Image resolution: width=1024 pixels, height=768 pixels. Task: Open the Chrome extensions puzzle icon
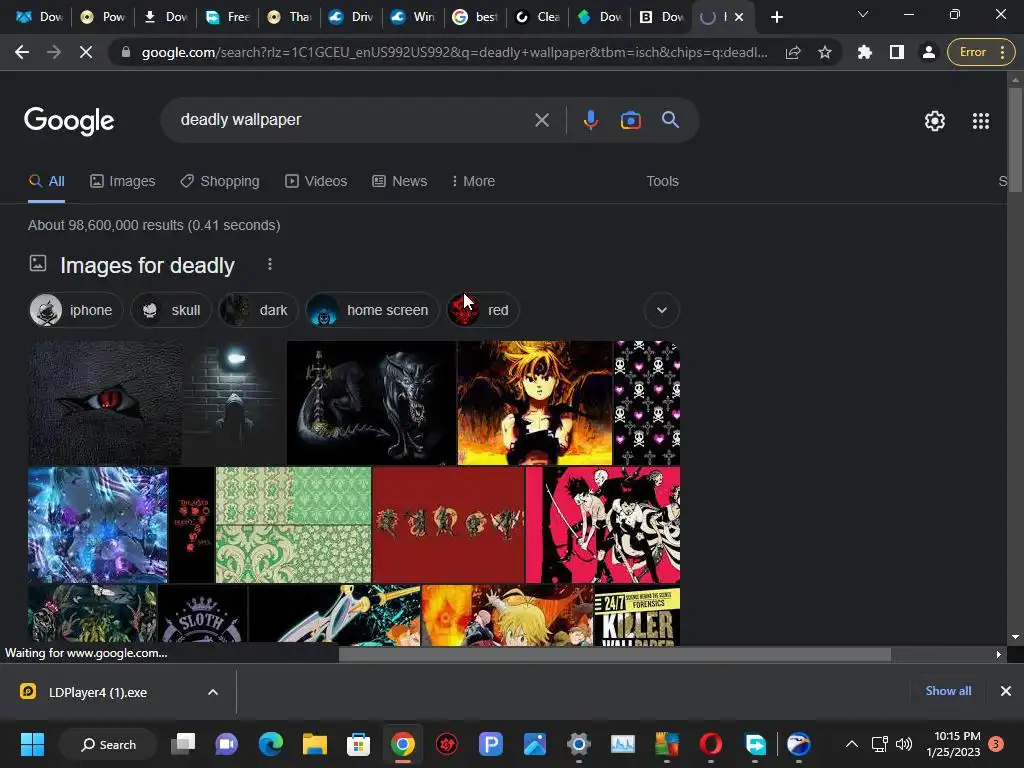[865, 52]
